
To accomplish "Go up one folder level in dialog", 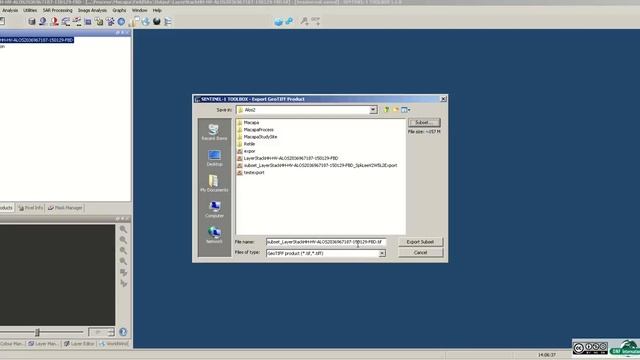I will click(386, 110).
